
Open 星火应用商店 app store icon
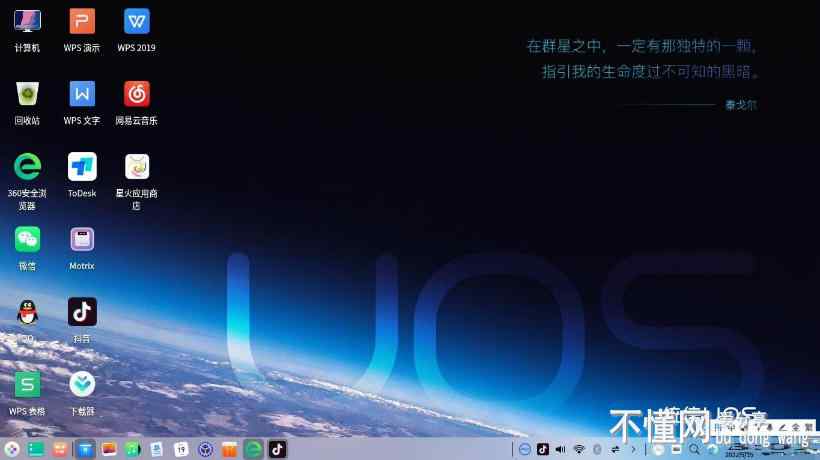coord(136,167)
